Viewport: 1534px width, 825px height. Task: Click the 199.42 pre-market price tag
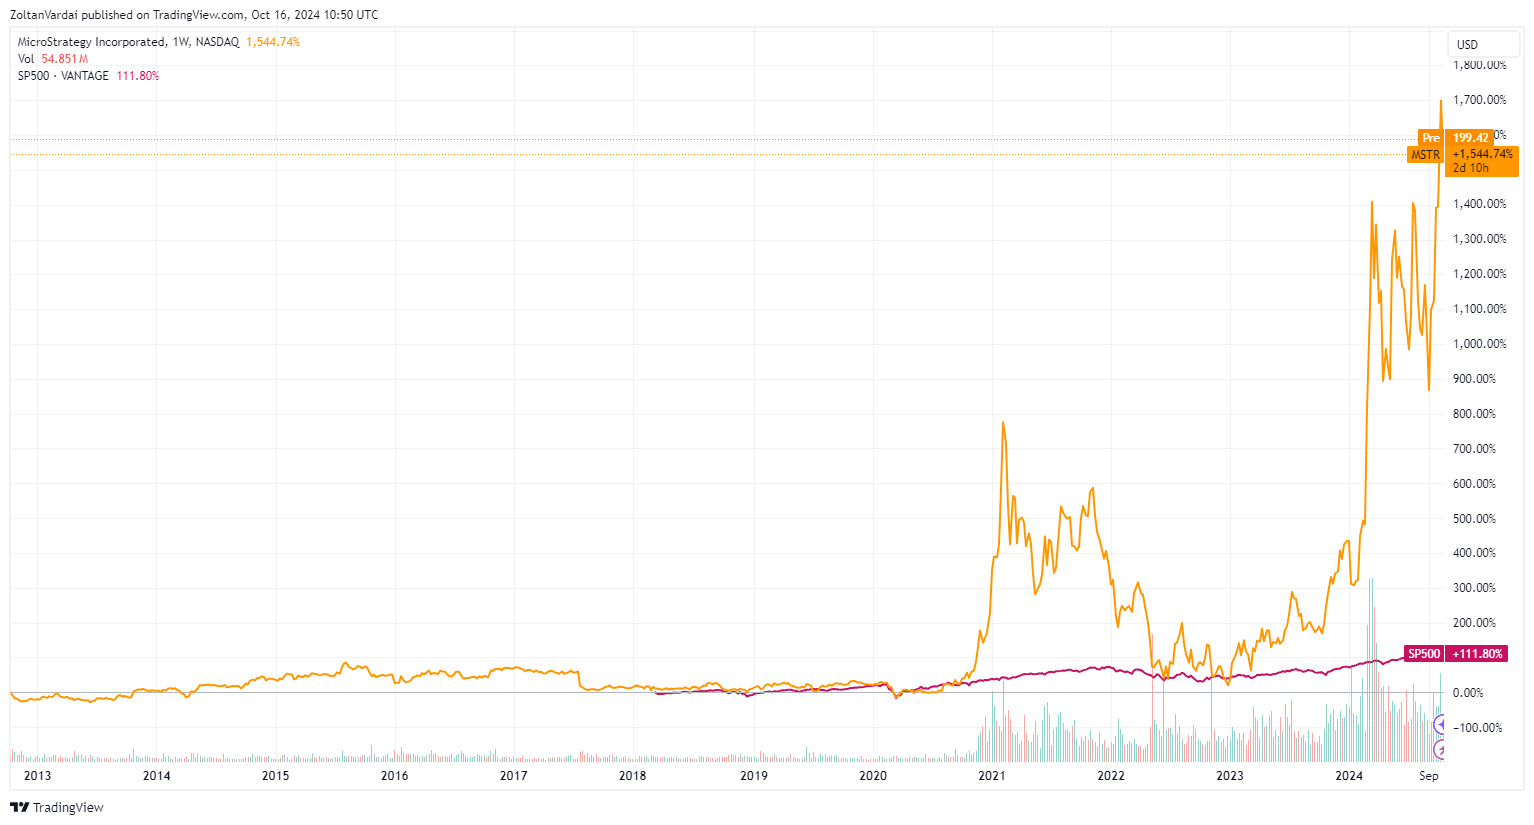click(1470, 138)
